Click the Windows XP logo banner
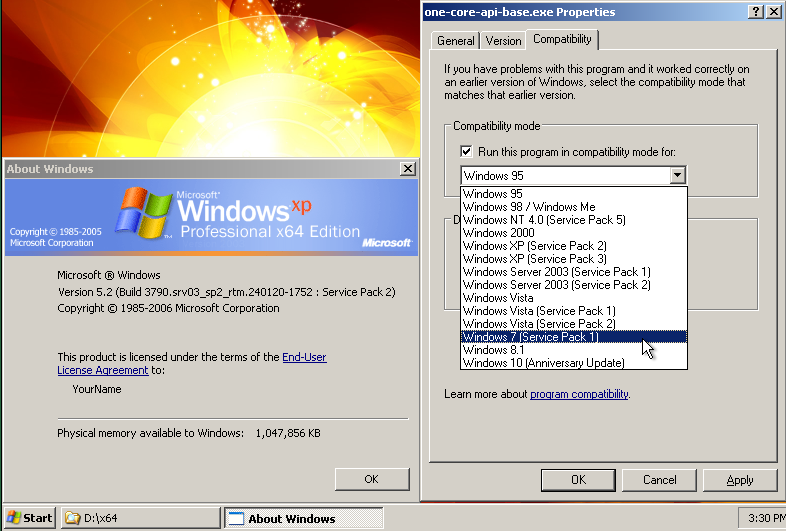The image size is (786, 531). pos(211,218)
